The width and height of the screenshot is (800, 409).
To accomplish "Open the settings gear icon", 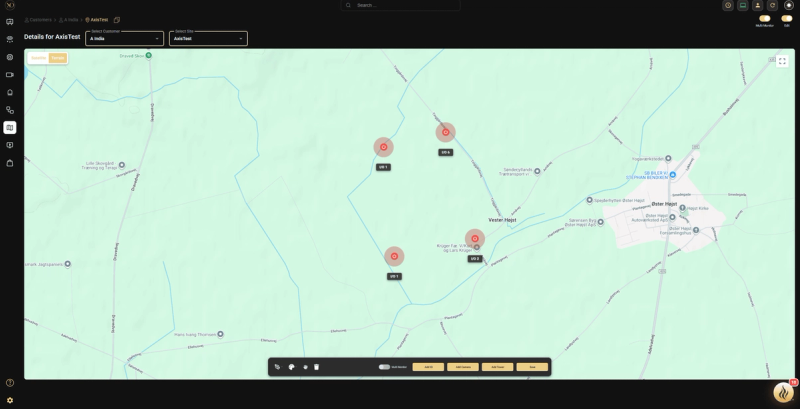I will click(x=10, y=400).
